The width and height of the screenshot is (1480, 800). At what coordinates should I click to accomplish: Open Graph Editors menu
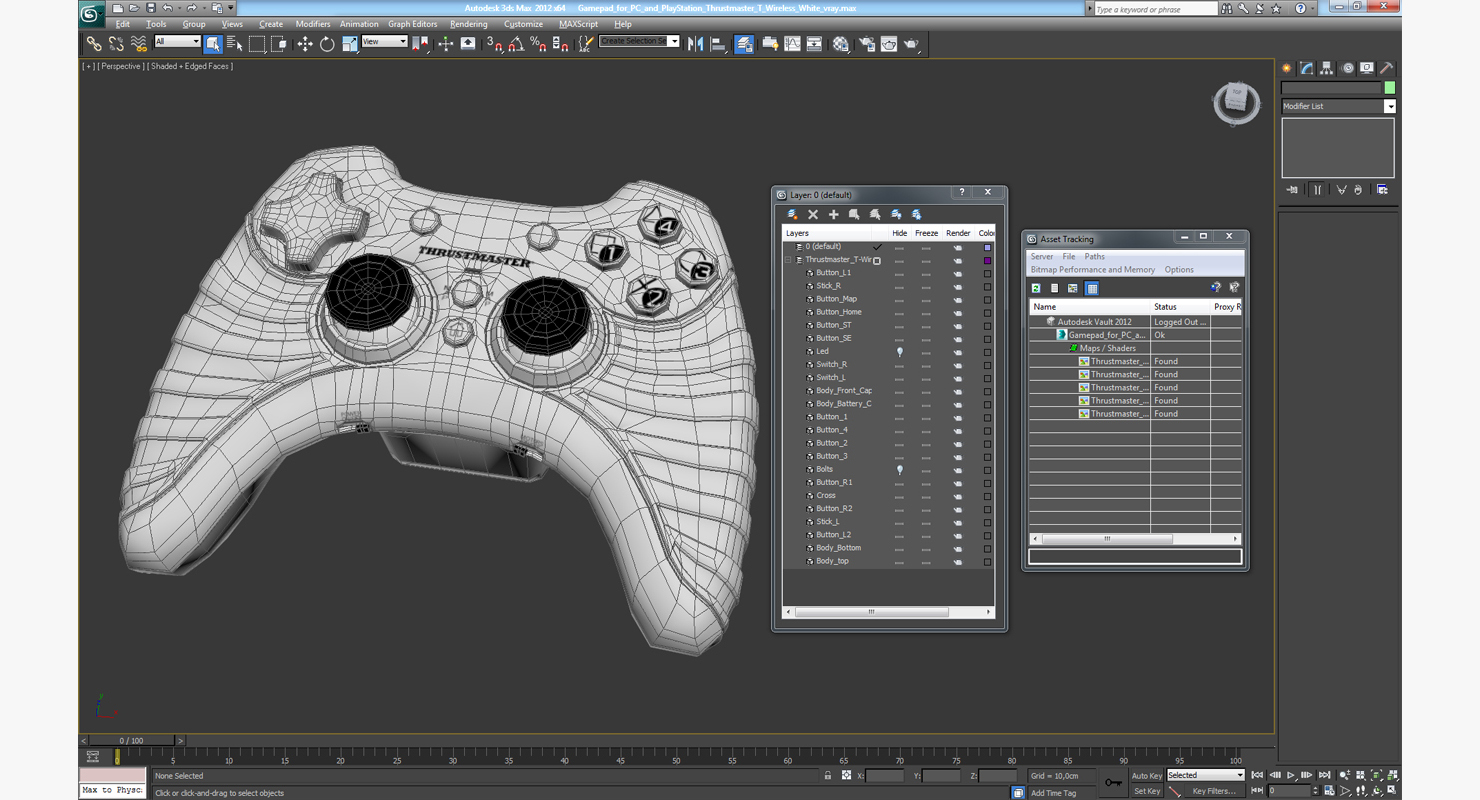point(412,24)
